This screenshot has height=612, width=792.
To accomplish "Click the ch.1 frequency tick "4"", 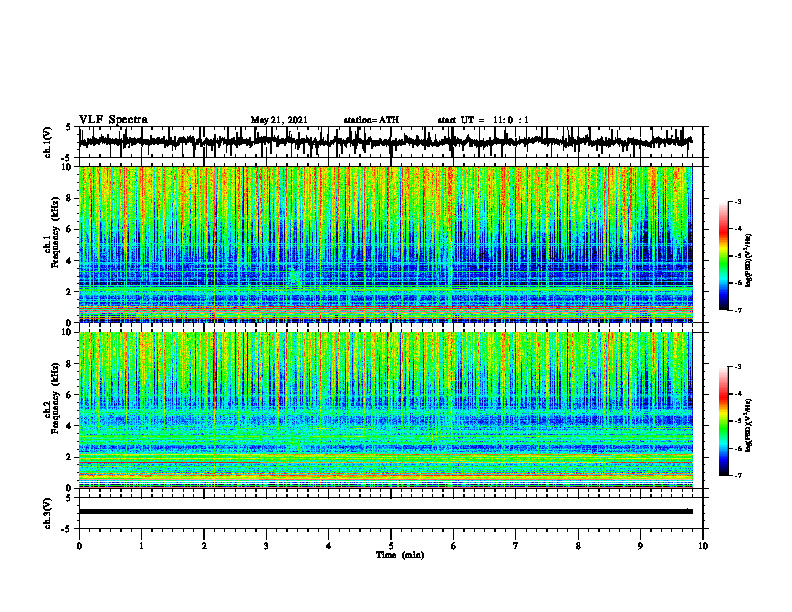I will 70,261.
